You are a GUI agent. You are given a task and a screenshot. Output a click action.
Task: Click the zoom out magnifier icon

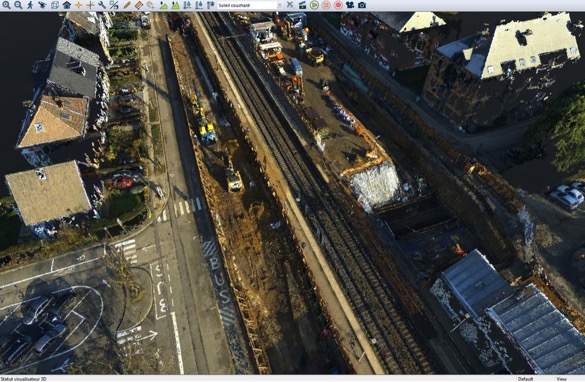[18, 5]
